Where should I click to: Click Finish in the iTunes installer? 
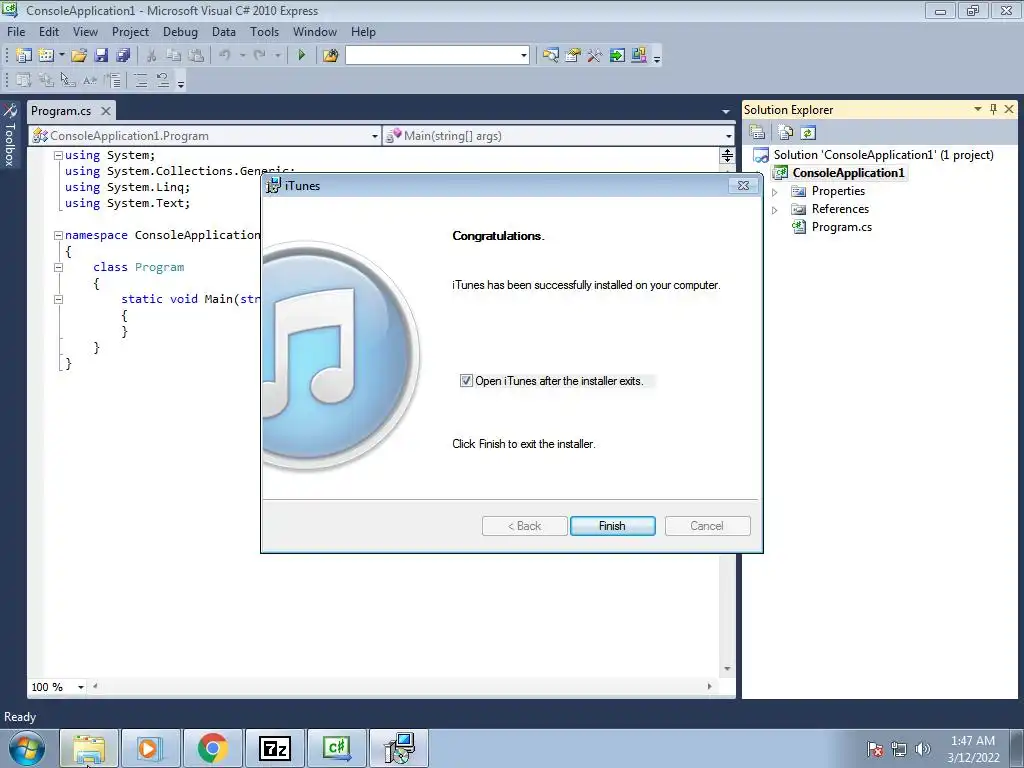pyautogui.click(x=613, y=526)
